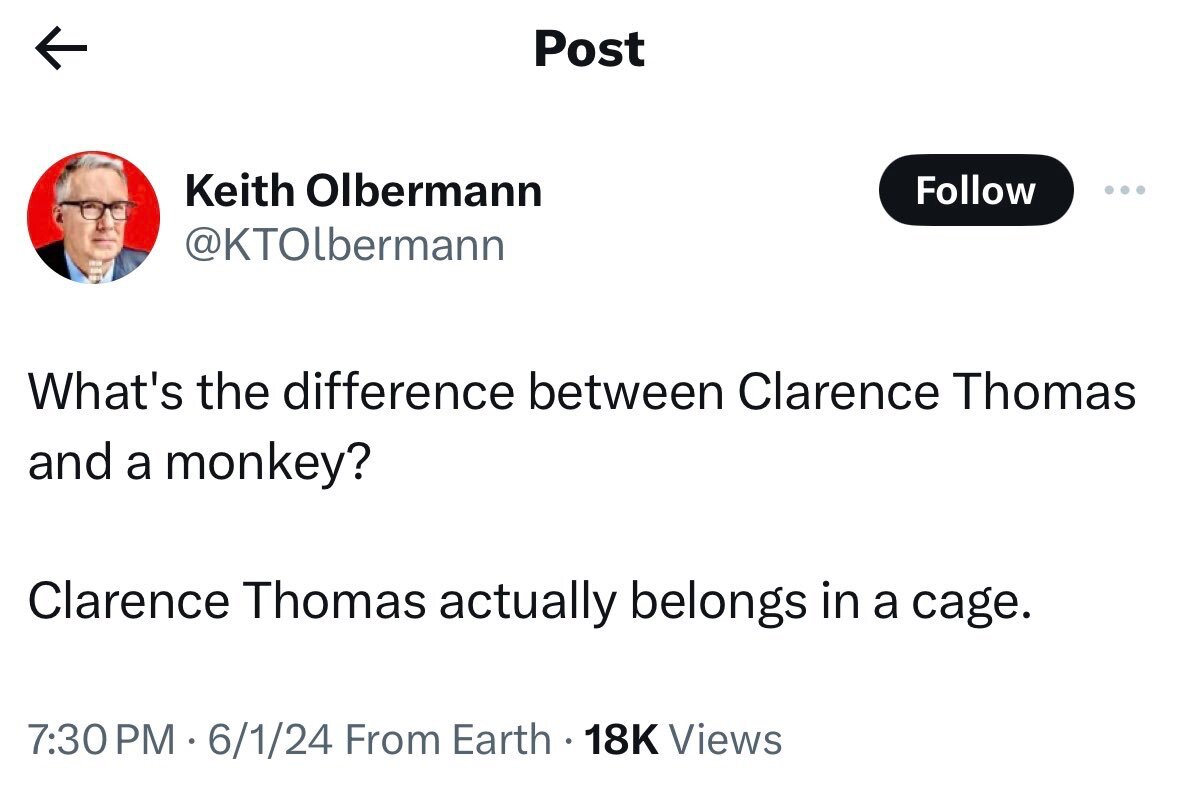Open the 18K view count
This screenshot has height=802, width=1179.
click(x=619, y=740)
